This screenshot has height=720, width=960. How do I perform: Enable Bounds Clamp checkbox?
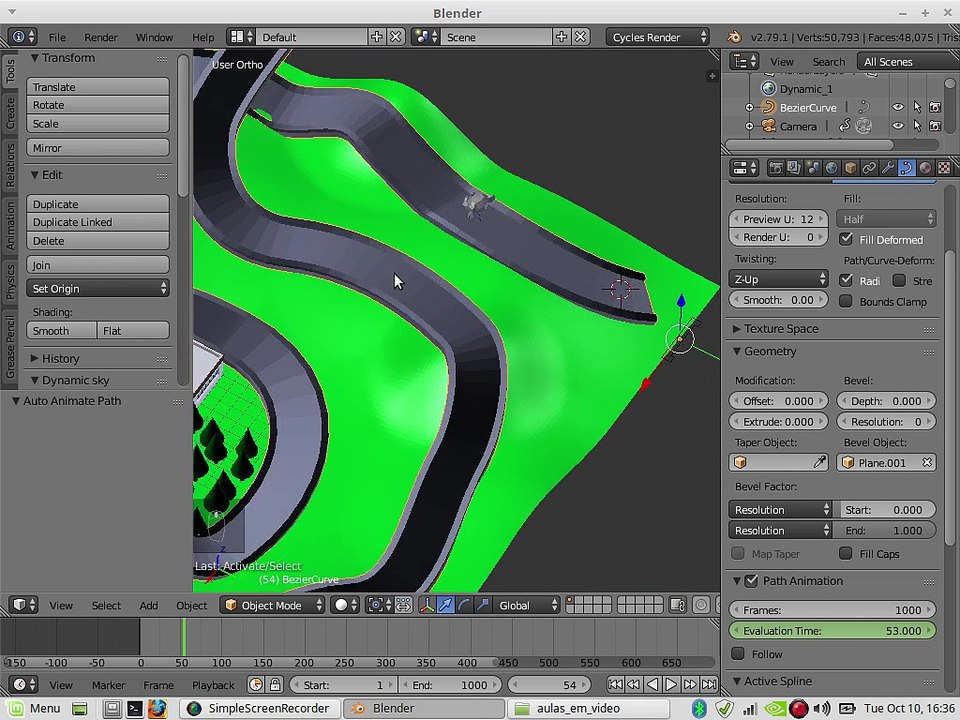[846, 301]
